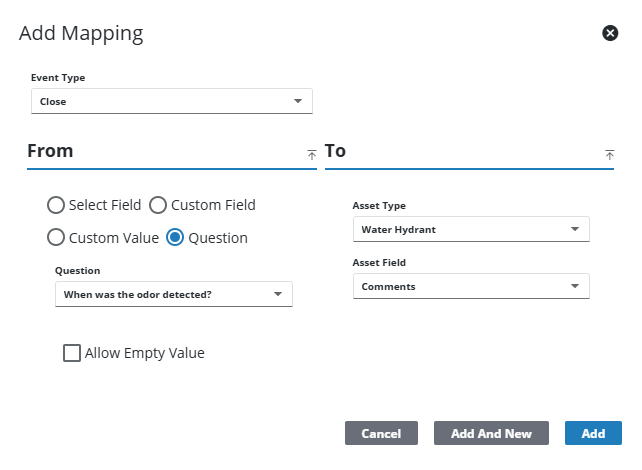Pick the Custom Value radio option

(57, 238)
